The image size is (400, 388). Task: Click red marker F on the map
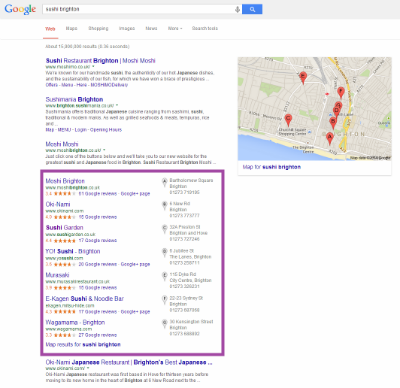(x=340, y=93)
